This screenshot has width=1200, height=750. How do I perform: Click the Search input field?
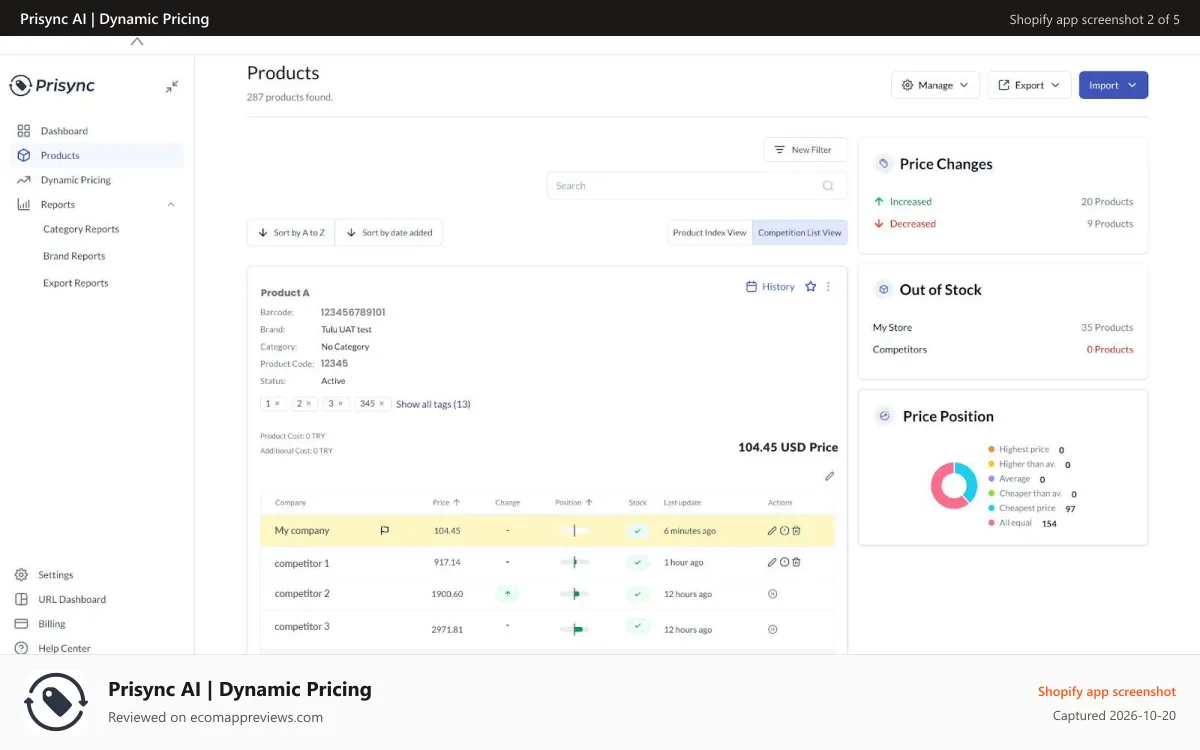click(697, 186)
